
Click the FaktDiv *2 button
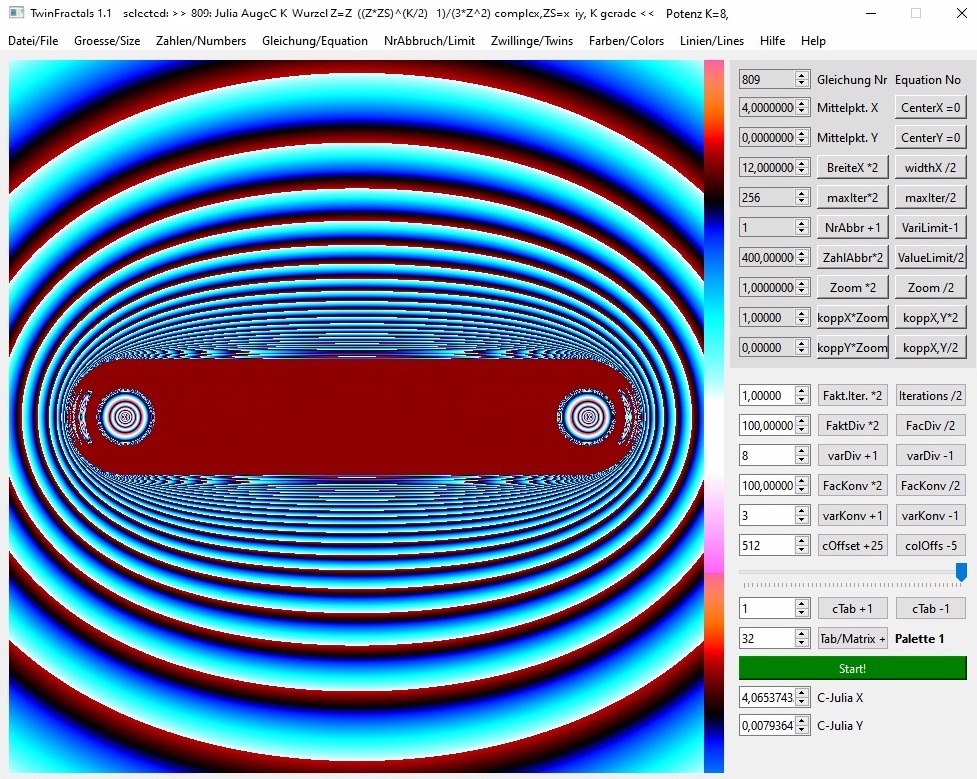pyautogui.click(x=852, y=426)
